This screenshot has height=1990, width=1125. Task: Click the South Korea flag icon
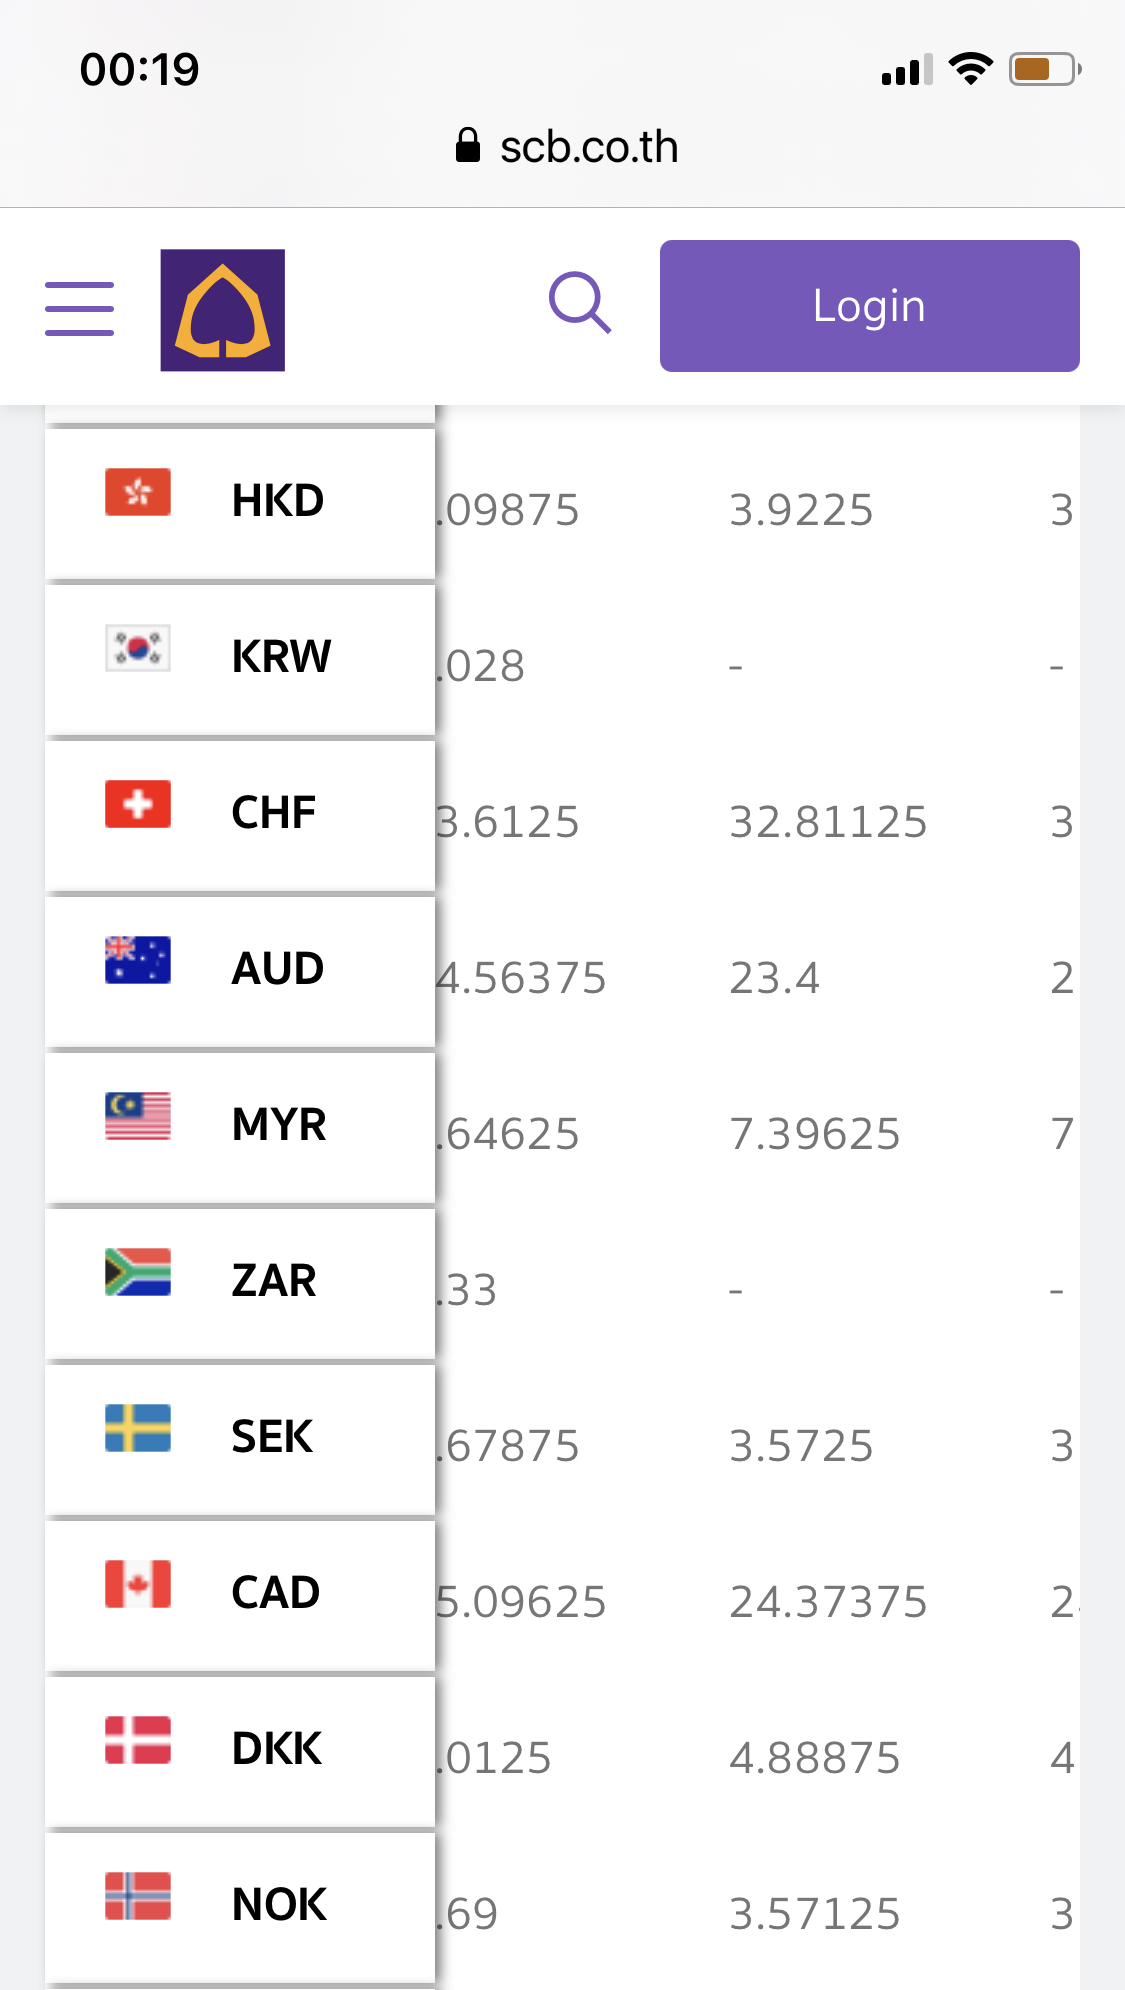[x=138, y=648]
